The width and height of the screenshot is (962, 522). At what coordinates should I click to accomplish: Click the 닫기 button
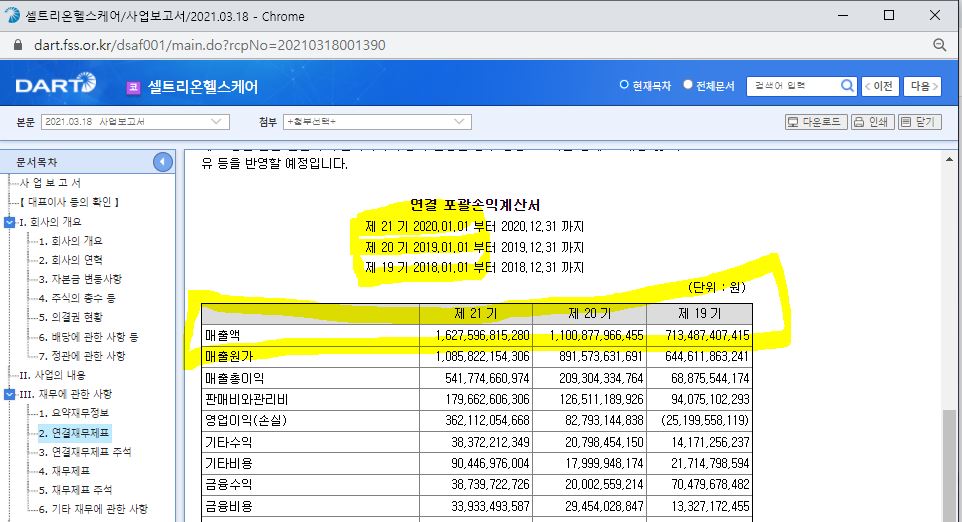919,122
